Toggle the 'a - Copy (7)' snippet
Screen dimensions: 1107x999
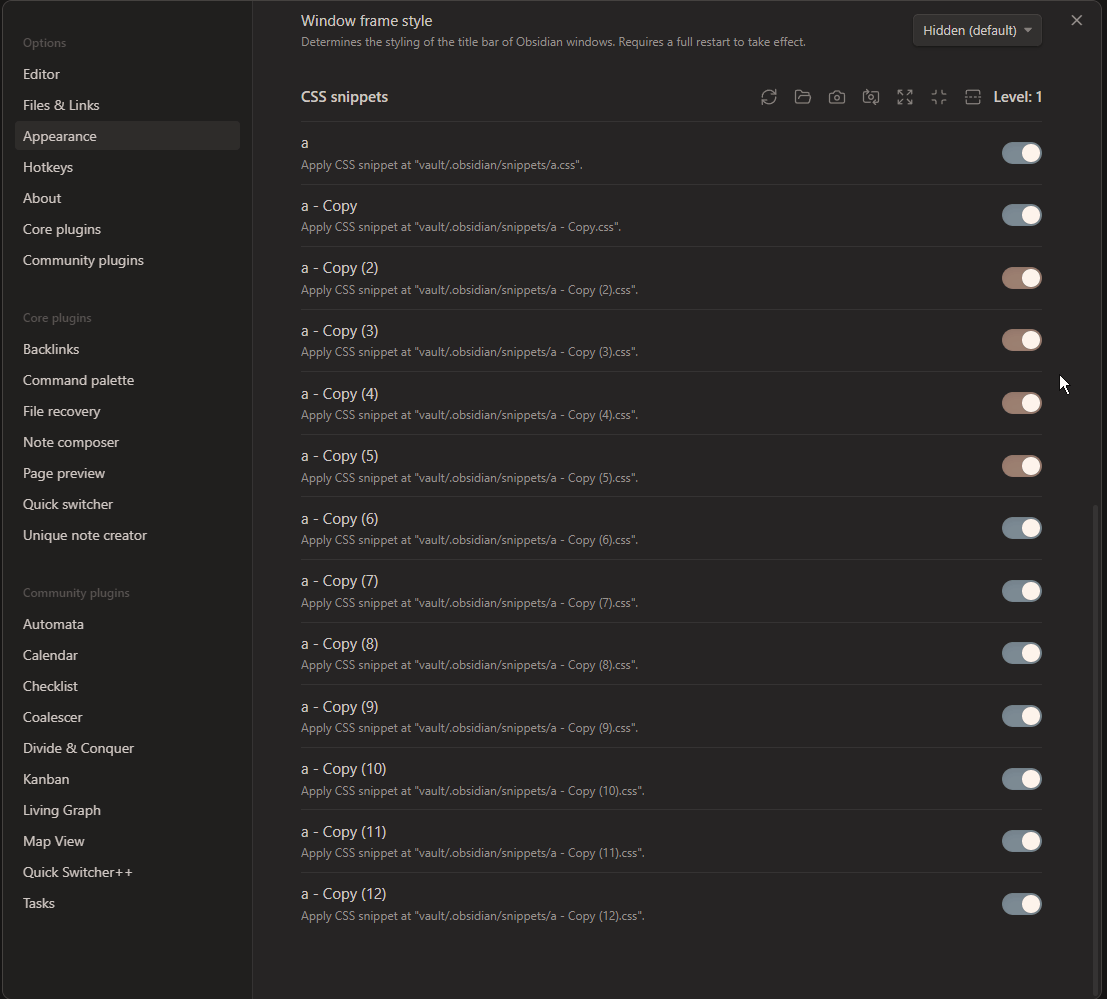point(1022,591)
